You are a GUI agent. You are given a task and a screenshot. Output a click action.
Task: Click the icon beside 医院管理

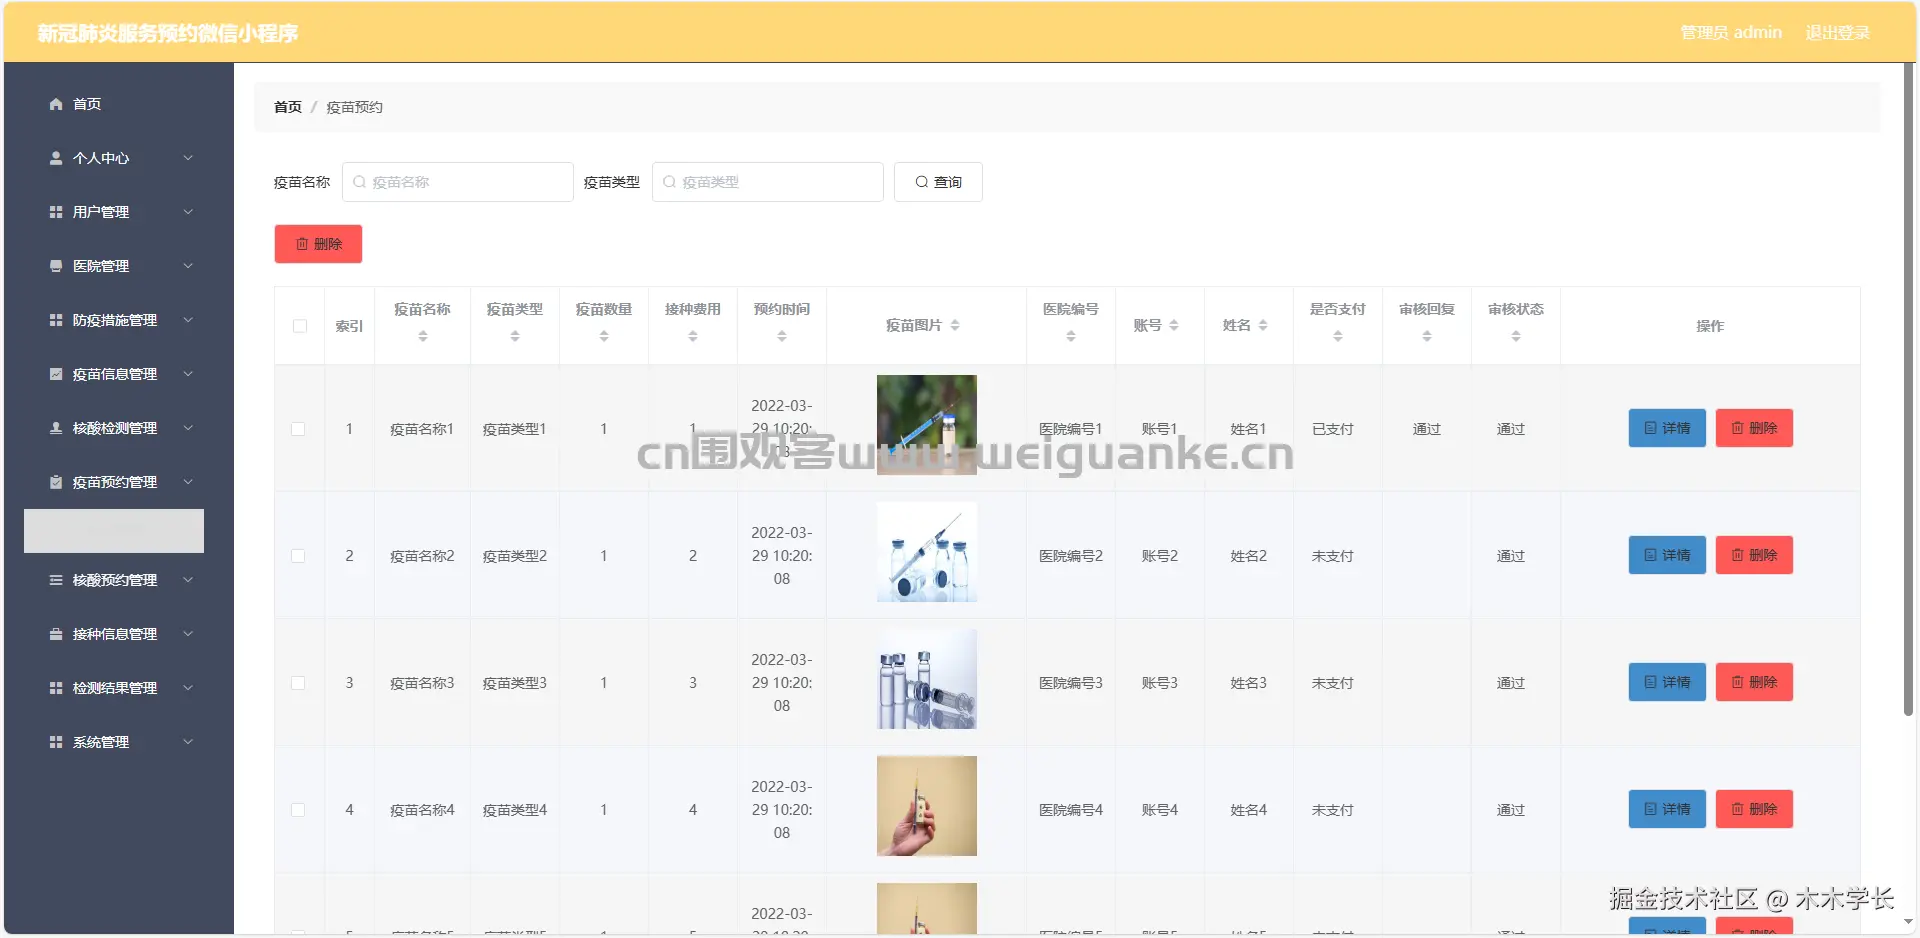pos(56,266)
